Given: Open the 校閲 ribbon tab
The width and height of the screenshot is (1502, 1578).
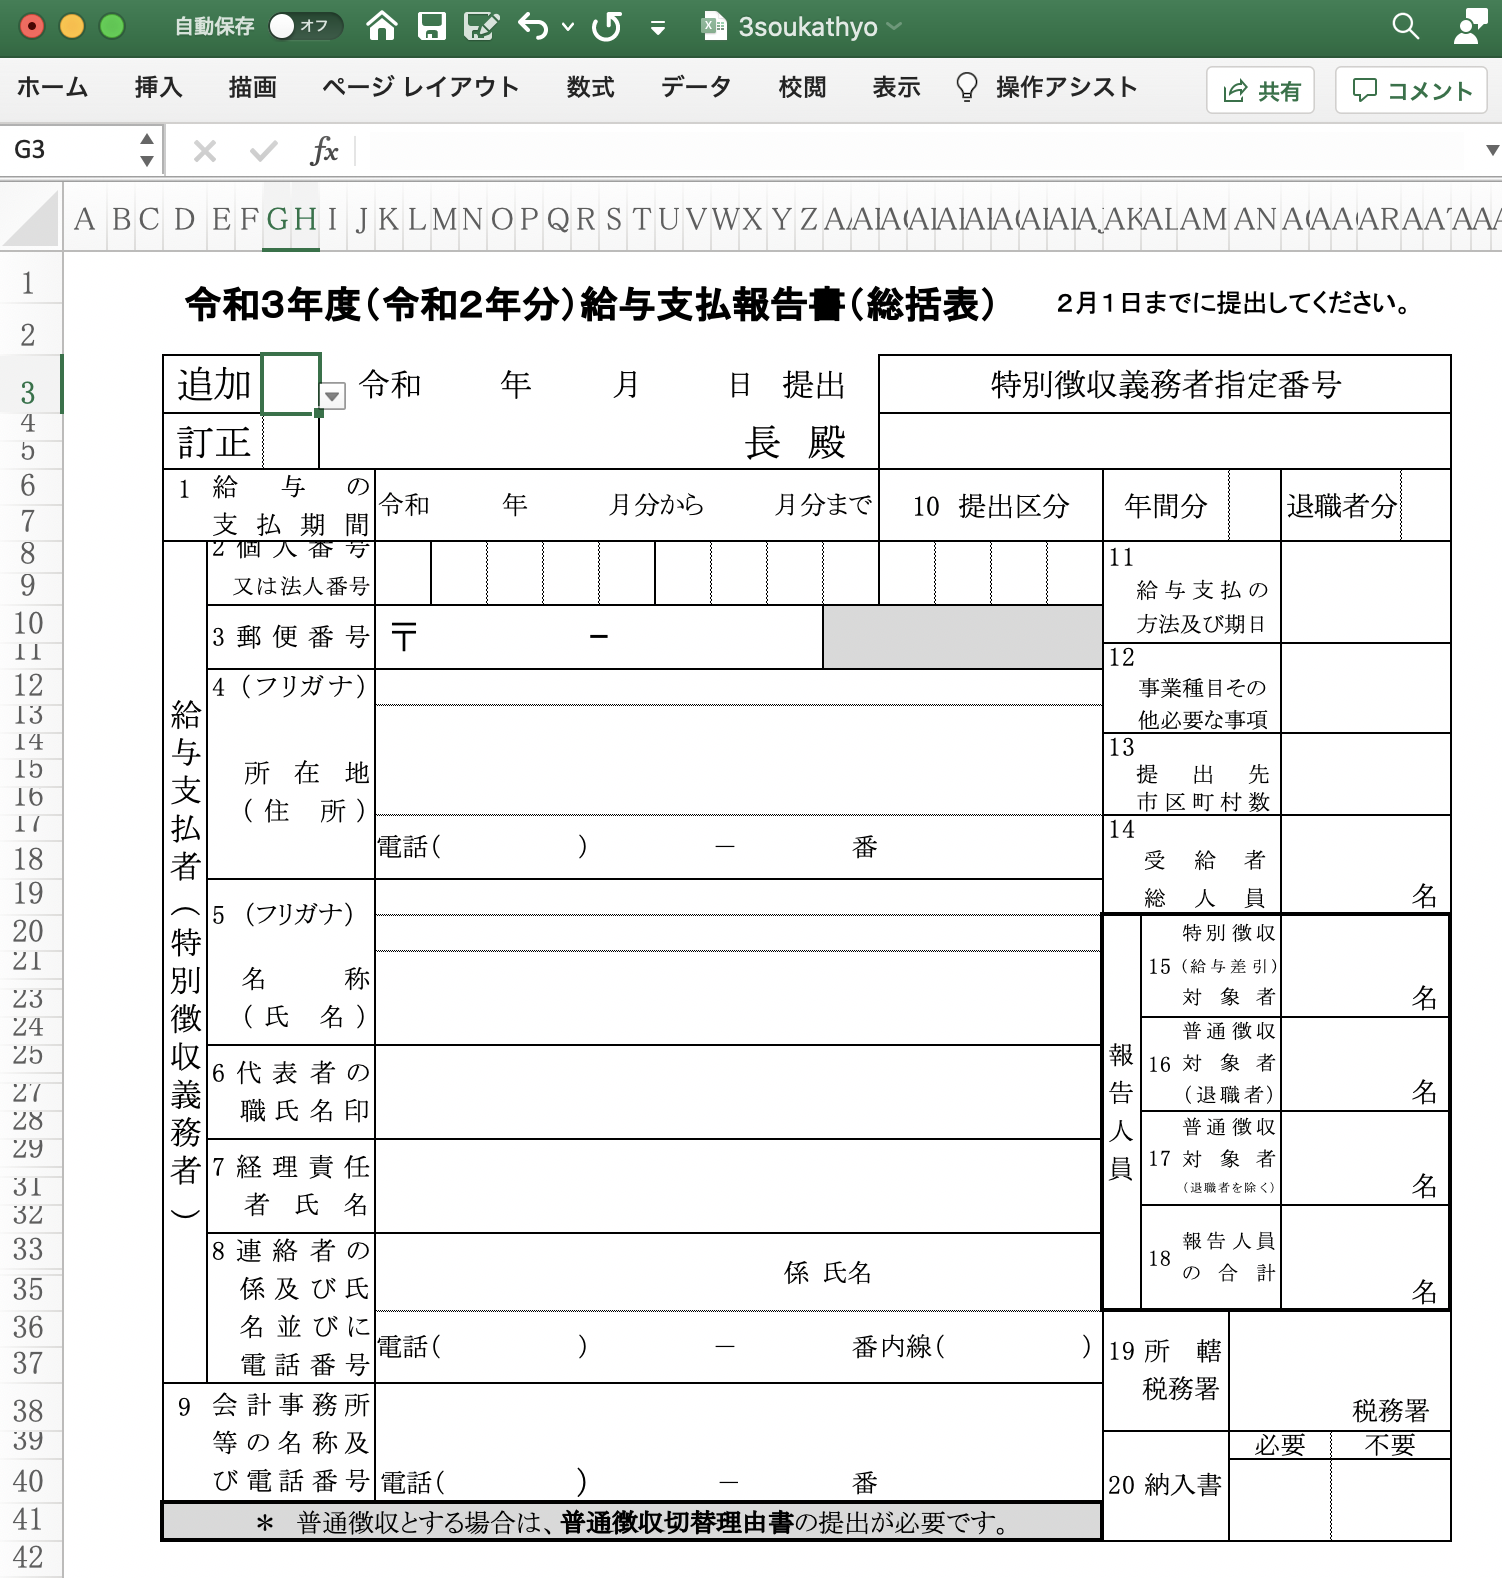Looking at the screenshot, I should click(802, 87).
